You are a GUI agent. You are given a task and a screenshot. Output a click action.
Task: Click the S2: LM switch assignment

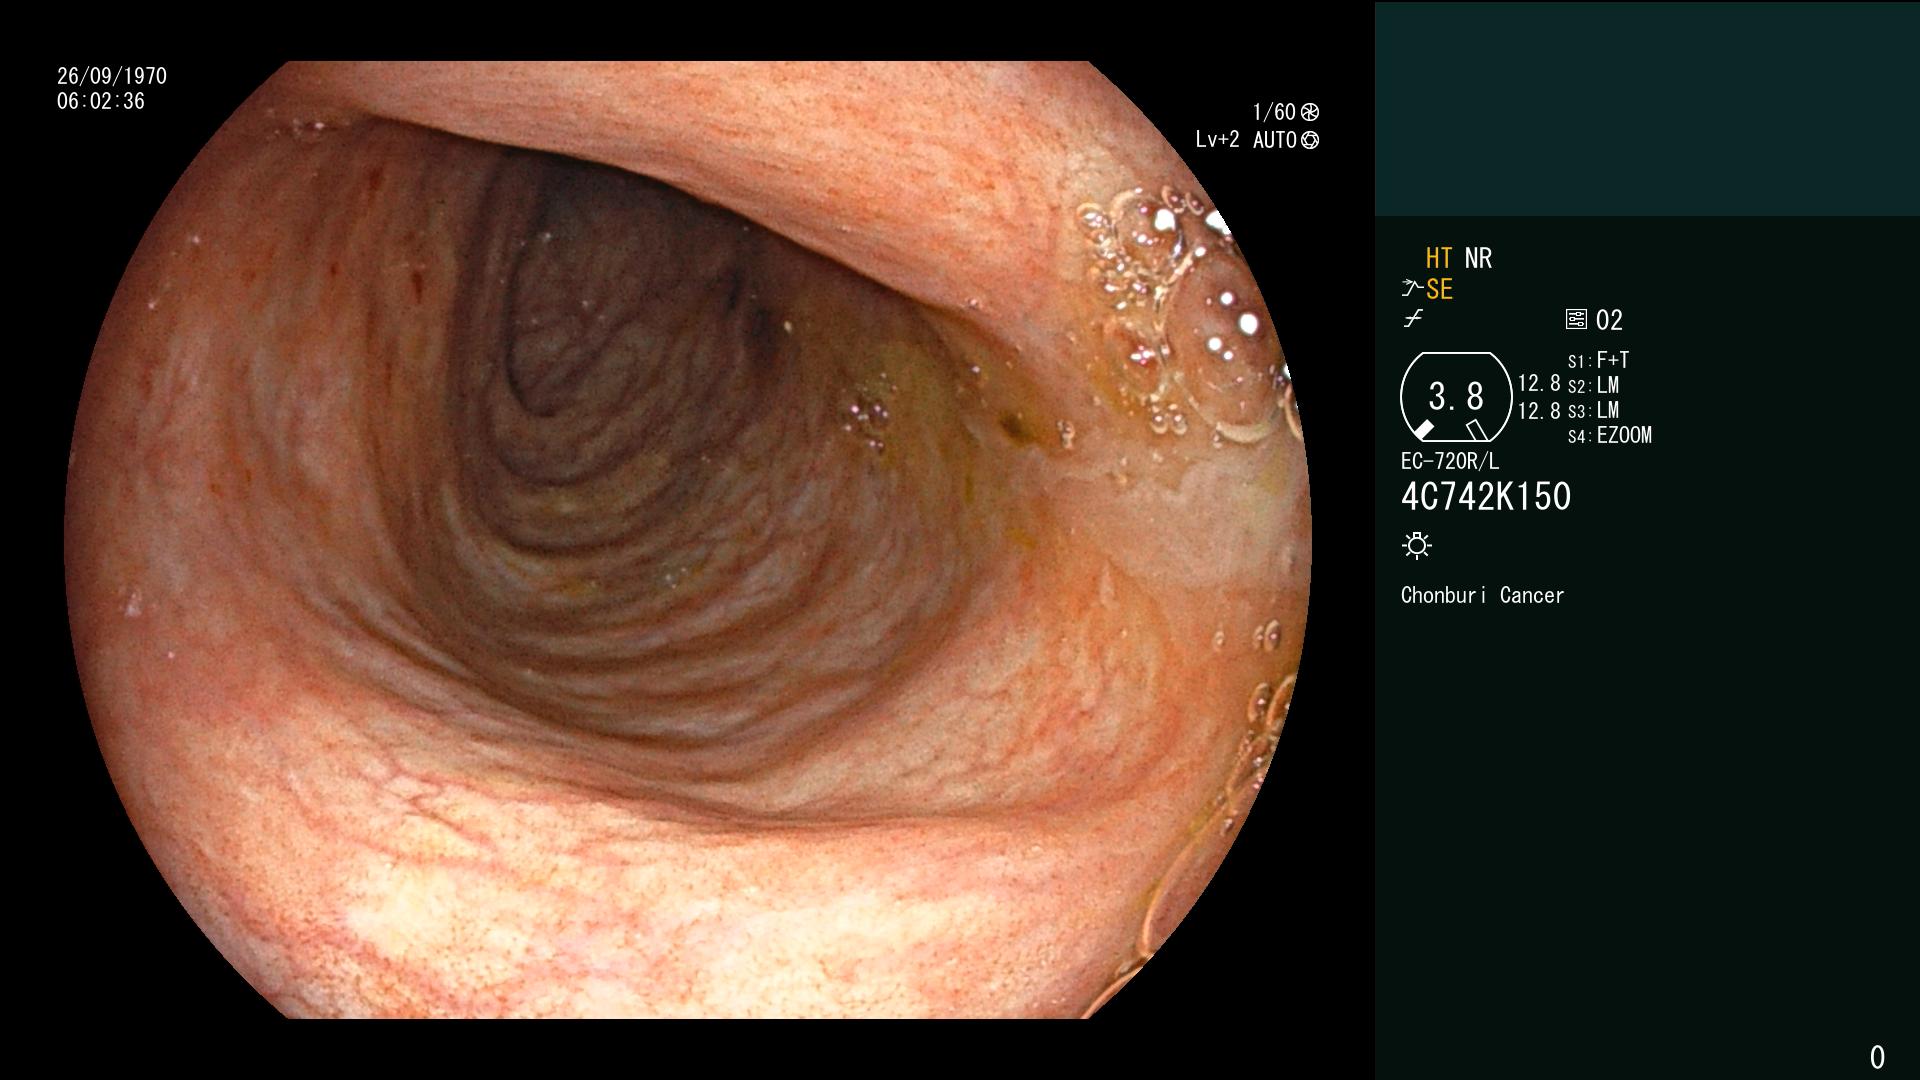[1593, 386]
